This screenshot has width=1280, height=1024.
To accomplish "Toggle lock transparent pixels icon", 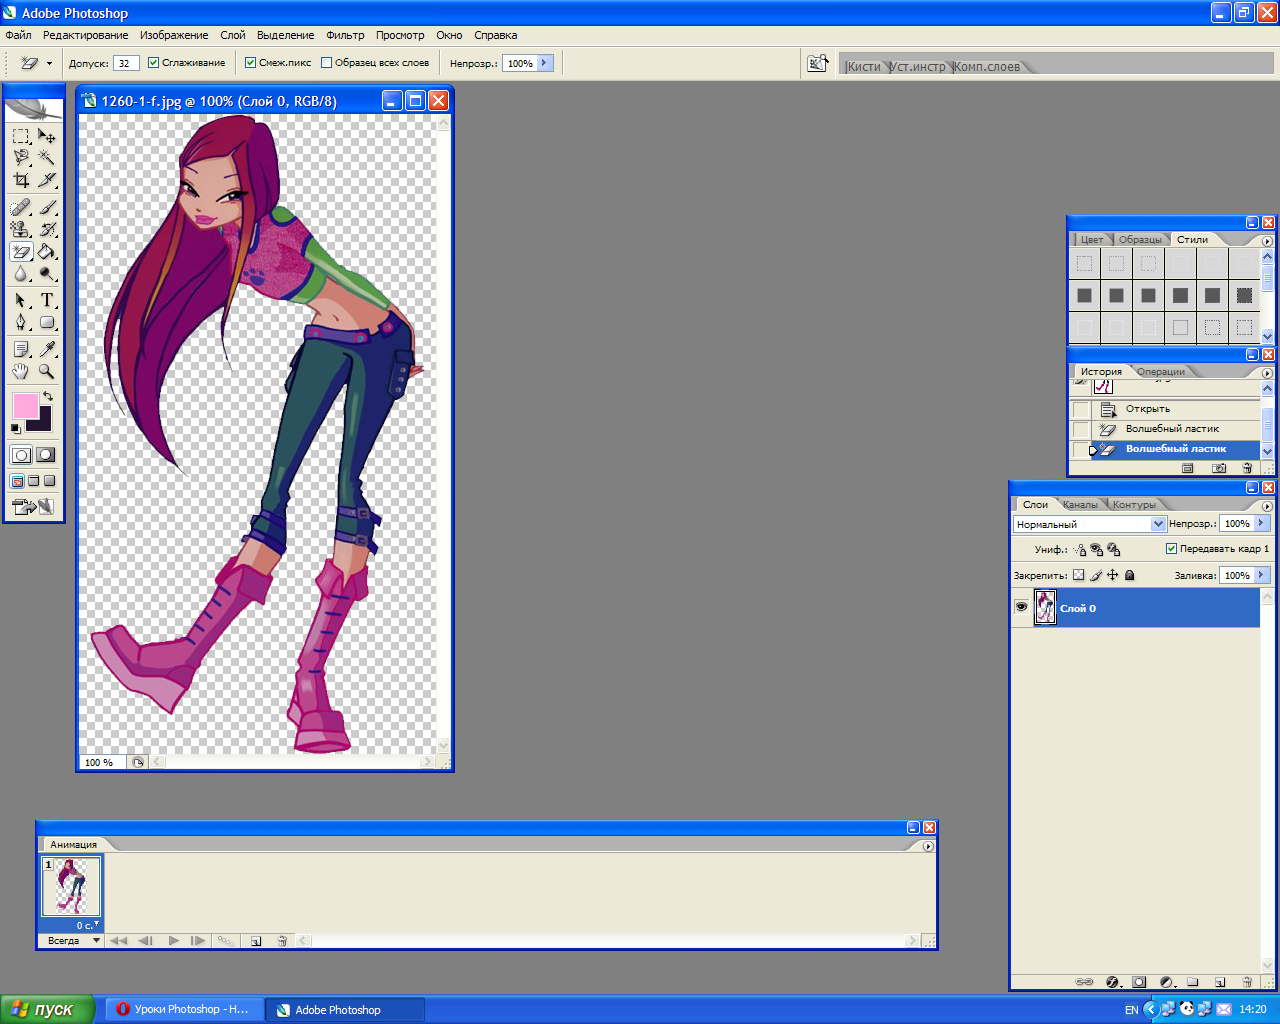I will tap(1078, 575).
